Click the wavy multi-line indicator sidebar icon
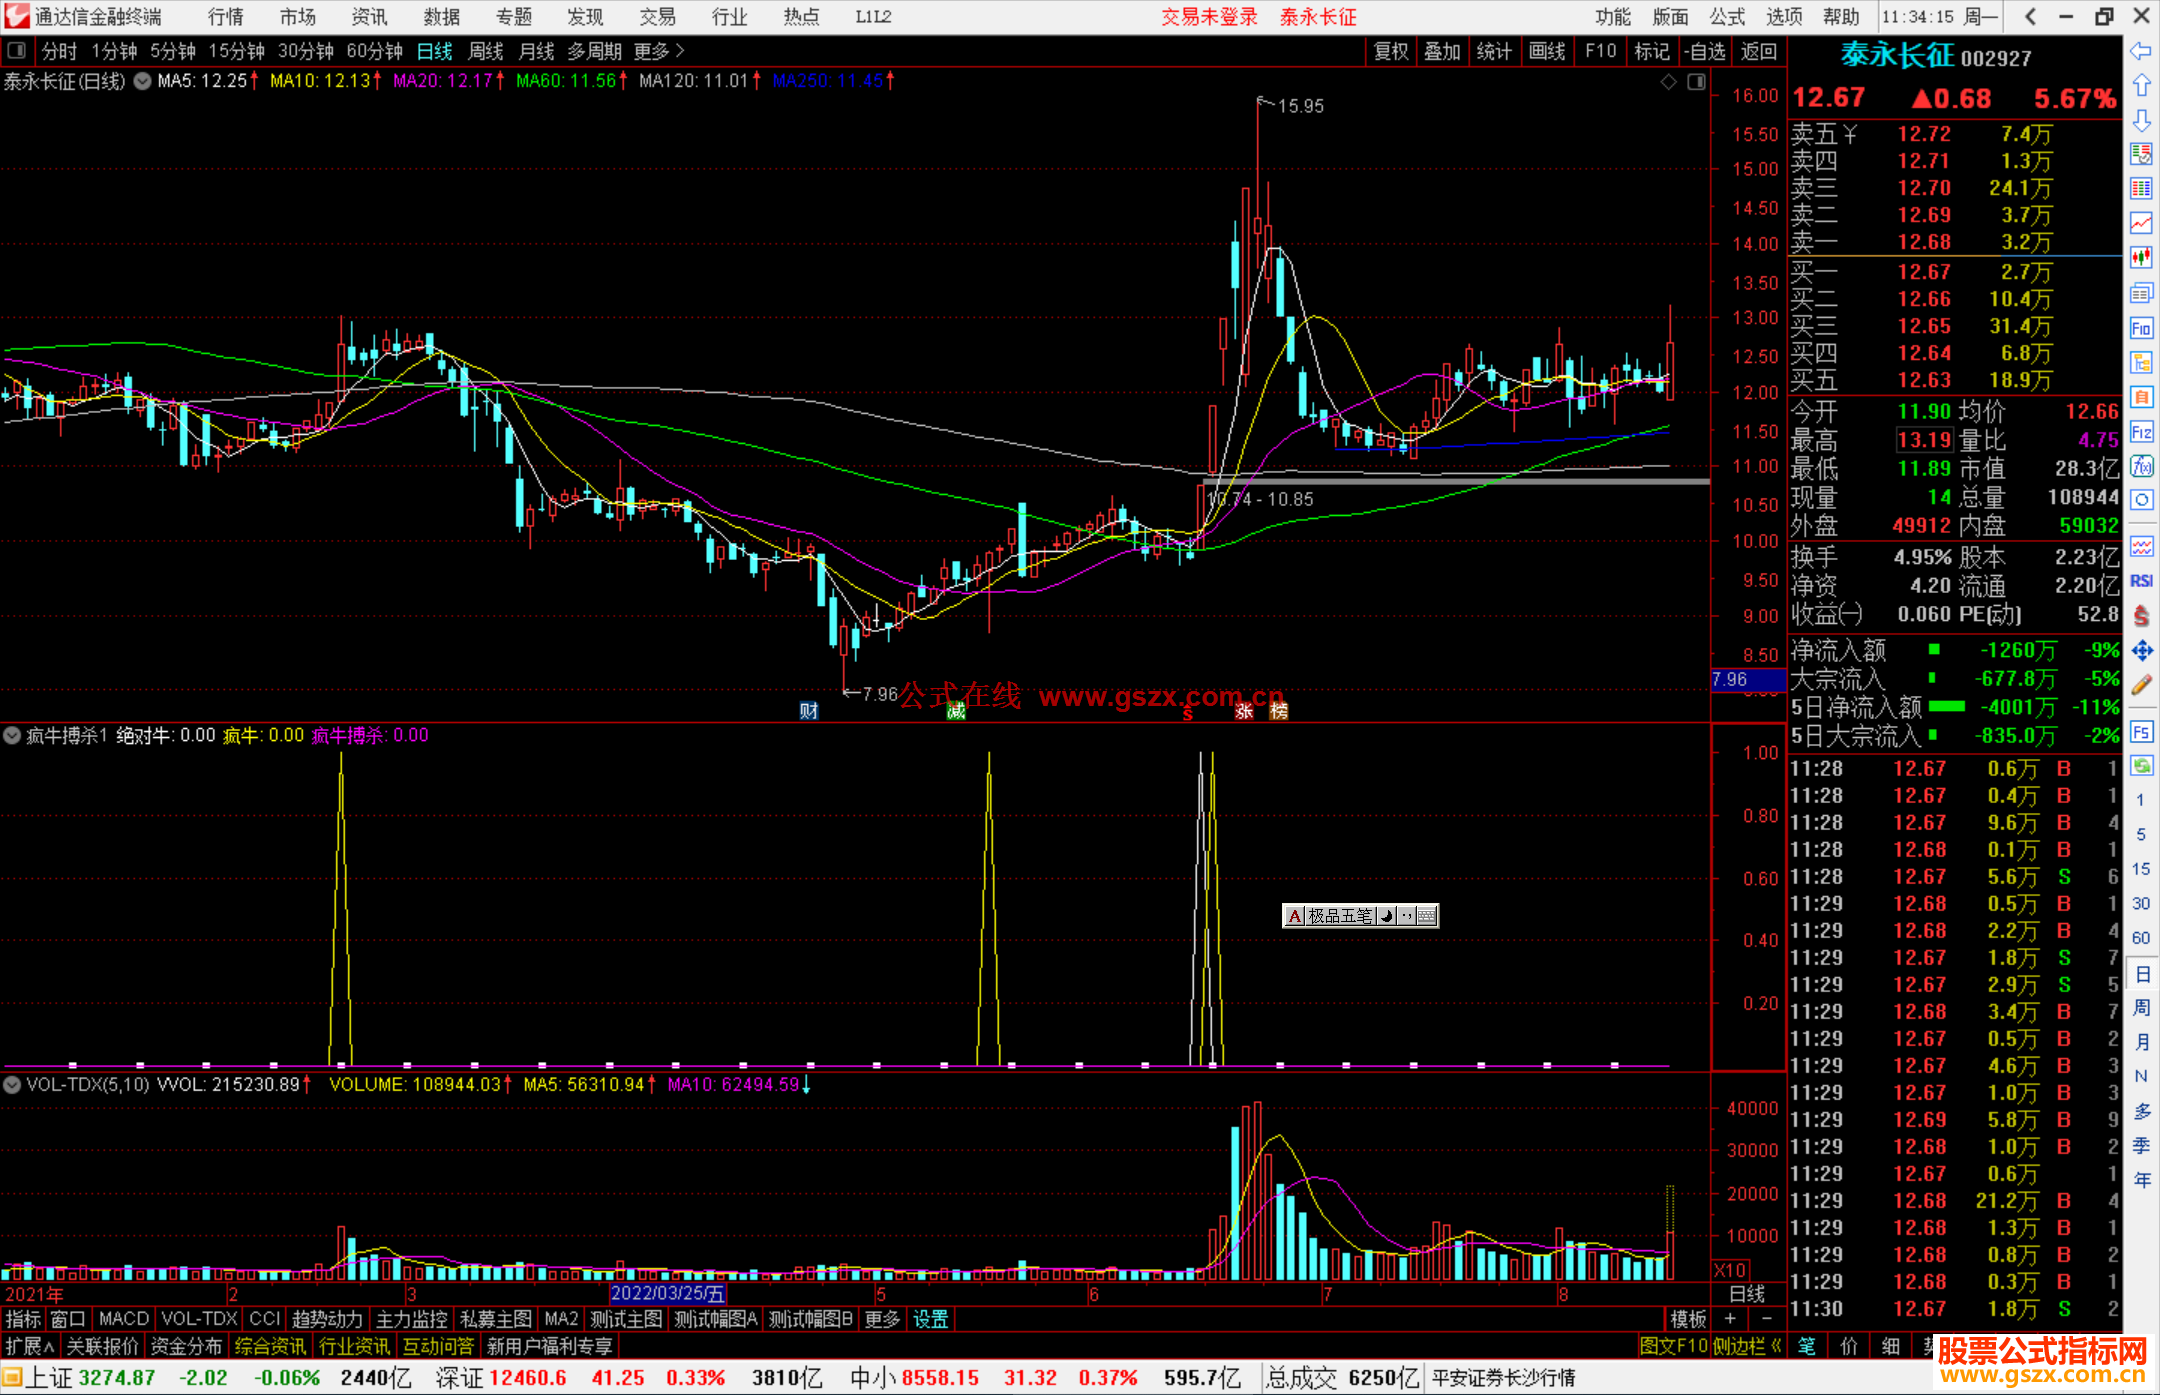 pos(2141,546)
